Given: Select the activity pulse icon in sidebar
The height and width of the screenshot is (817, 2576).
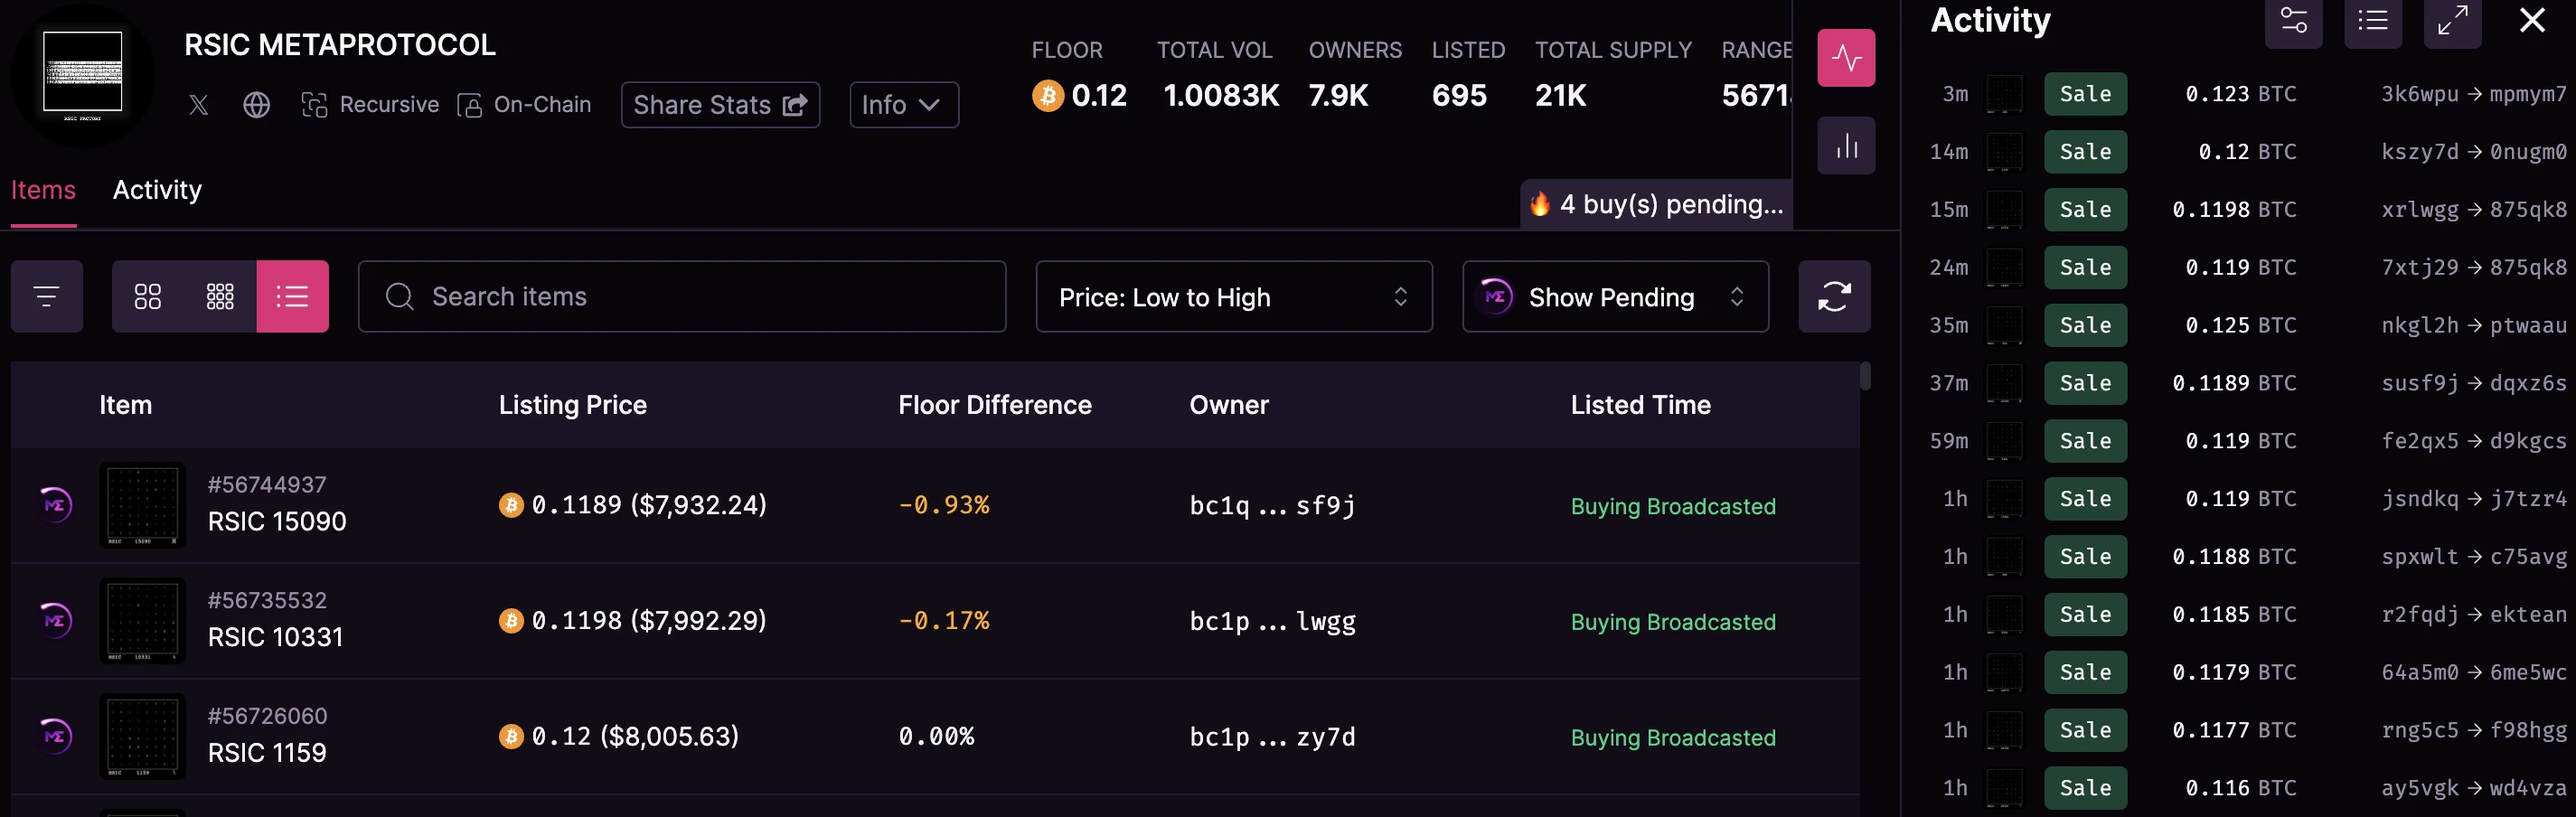Looking at the screenshot, I should (x=1845, y=57).
